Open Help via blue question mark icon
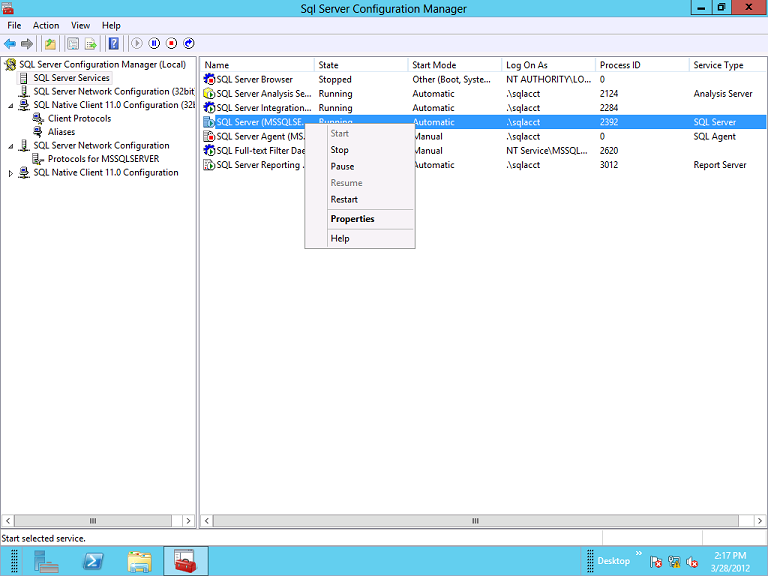Screen dimensions: 768x576 point(114,44)
